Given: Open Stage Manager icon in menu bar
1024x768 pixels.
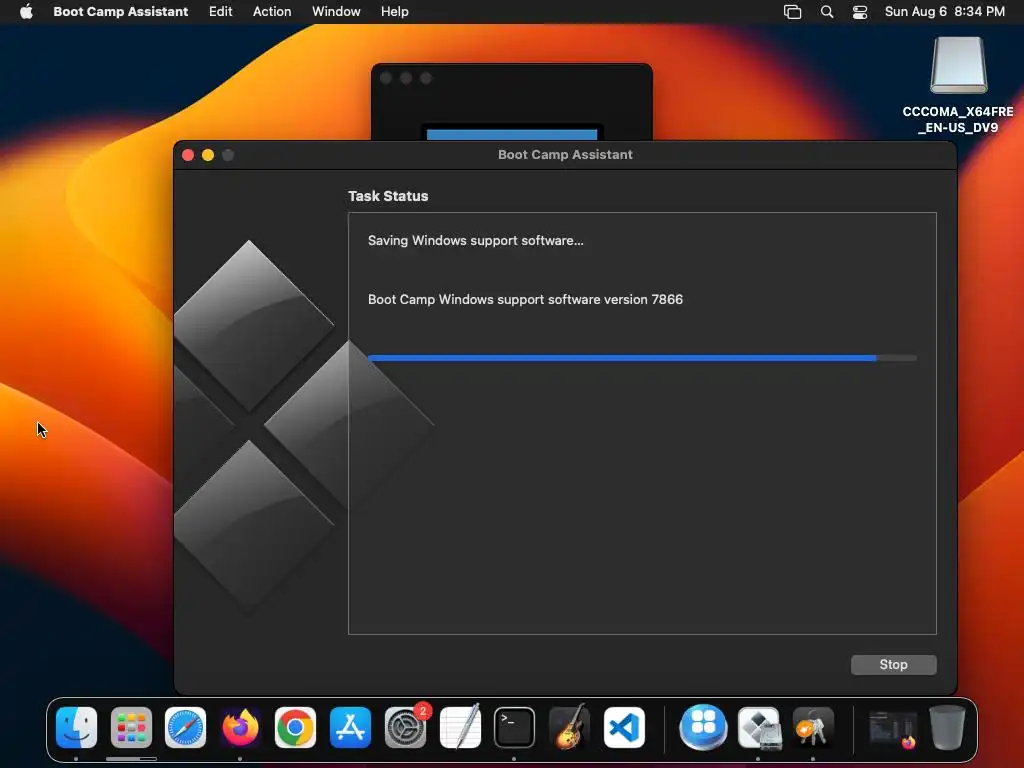Looking at the screenshot, I should (x=792, y=11).
